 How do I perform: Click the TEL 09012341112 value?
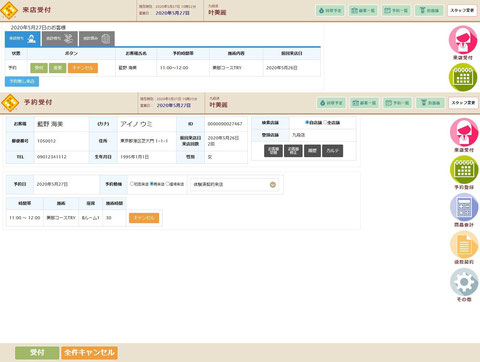52,157
